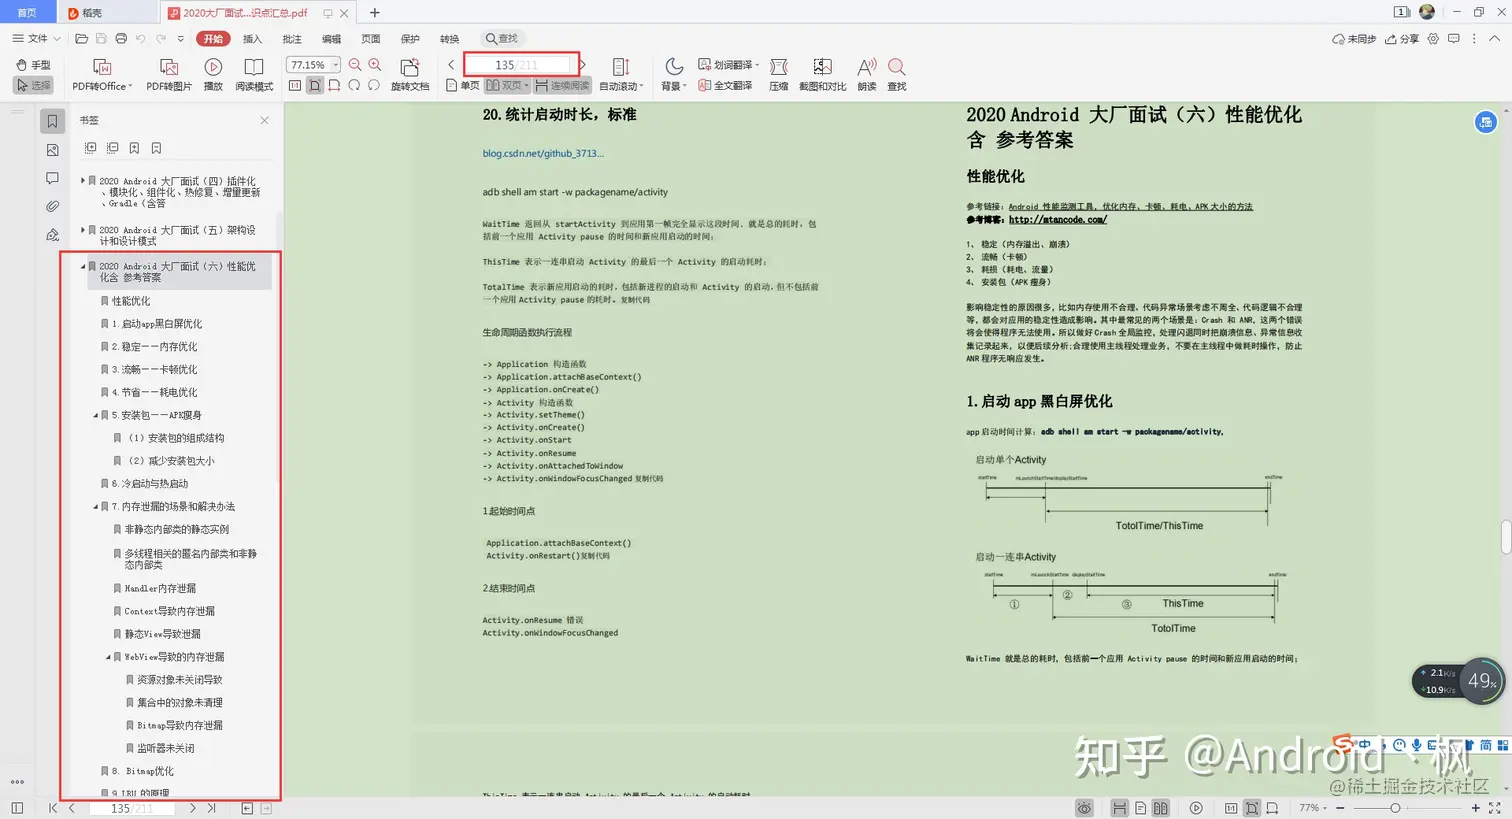Viewport: 1512px width, 819px height.
Task: Open the thumbnails panel in sidebar
Action: tap(52, 150)
